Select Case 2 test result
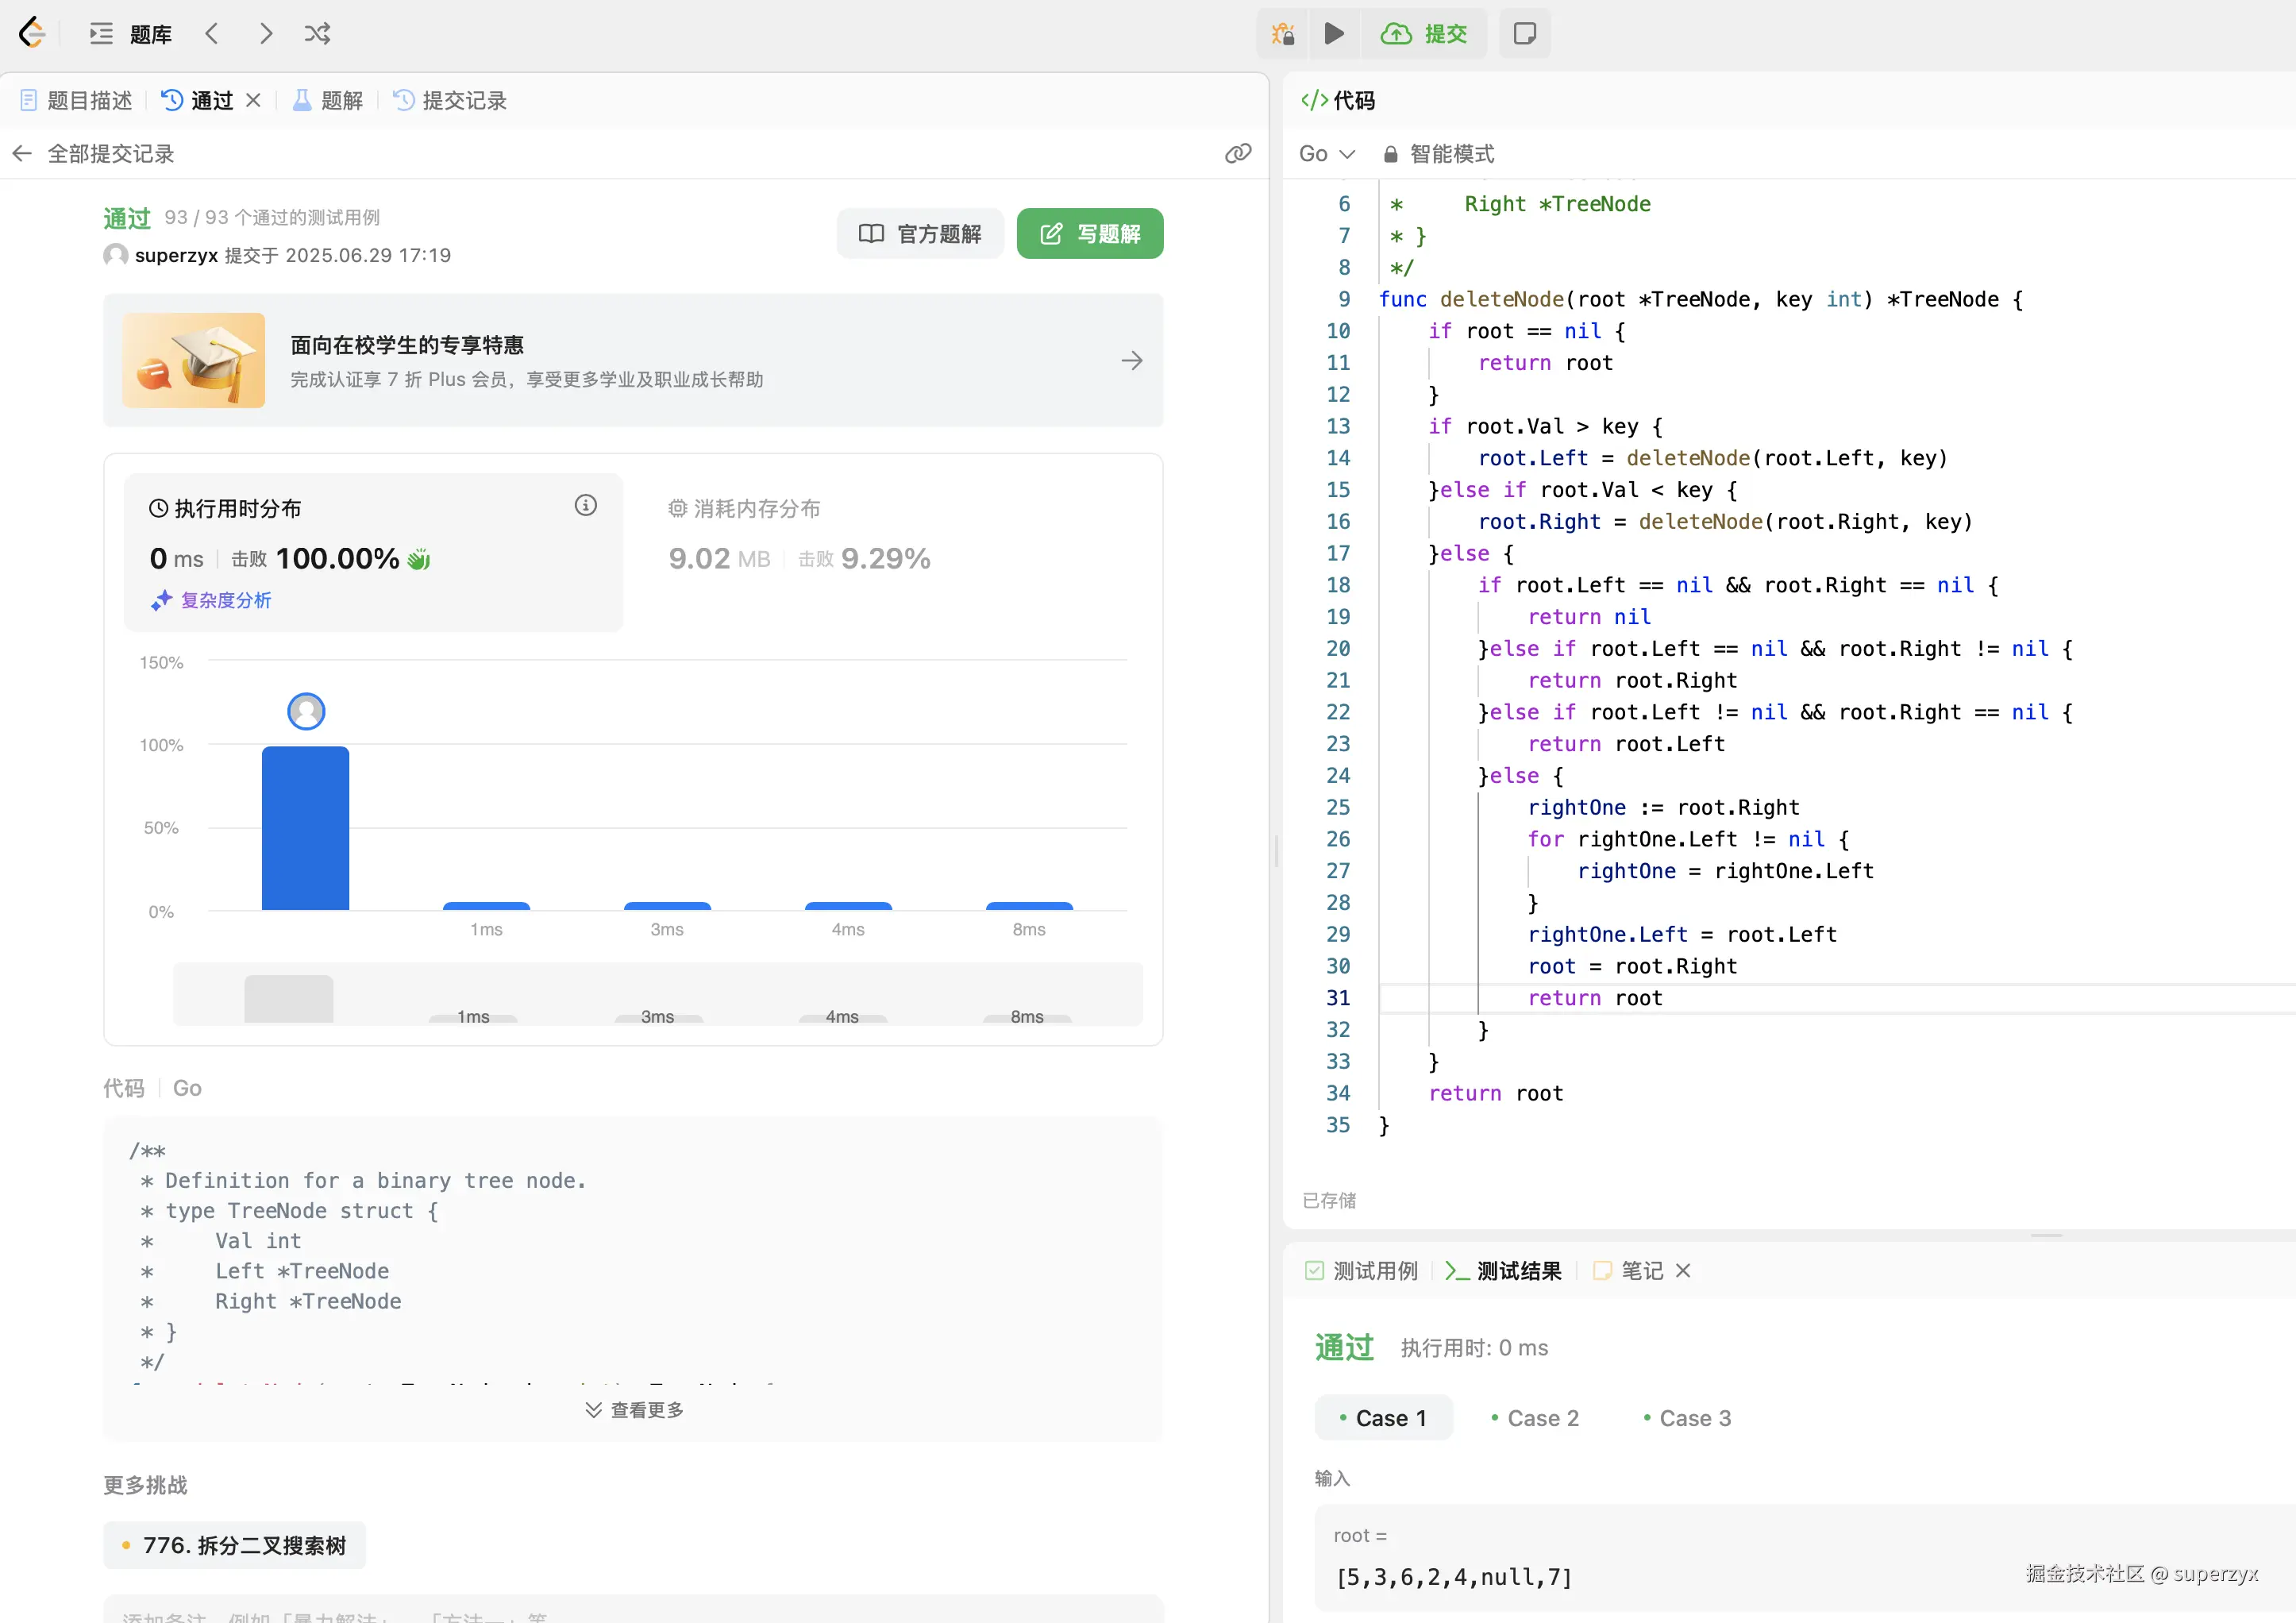Image resolution: width=2296 pixels, height=1623 pixels. coord(1535,1418)
